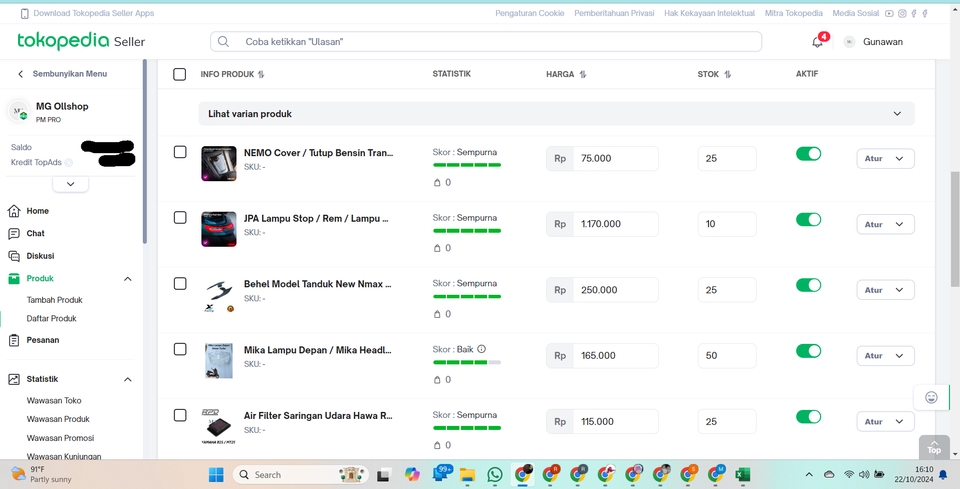Collapse the Statistik menu chevron

(127, 379)
